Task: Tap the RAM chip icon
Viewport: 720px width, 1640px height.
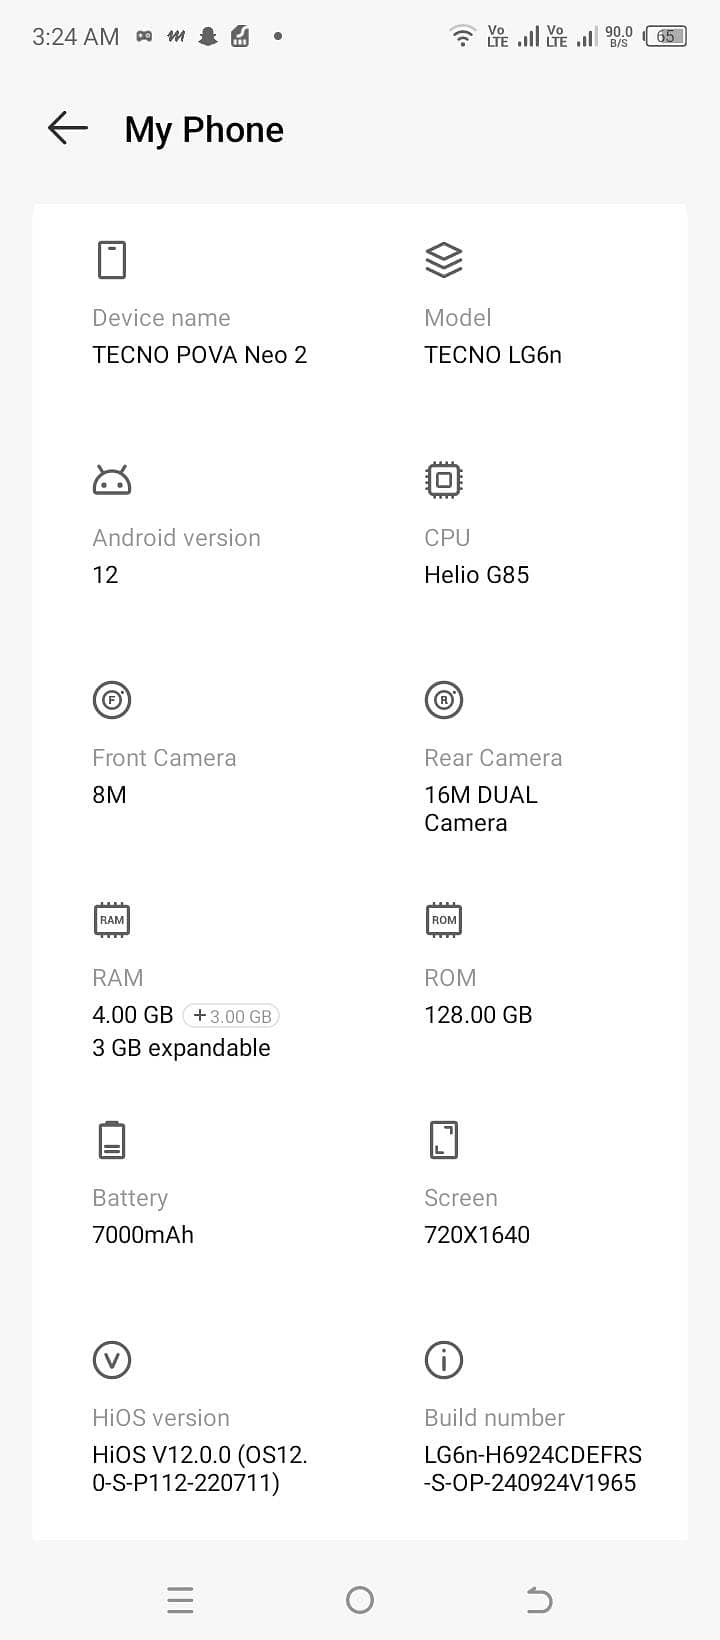Action: (112, 920)
